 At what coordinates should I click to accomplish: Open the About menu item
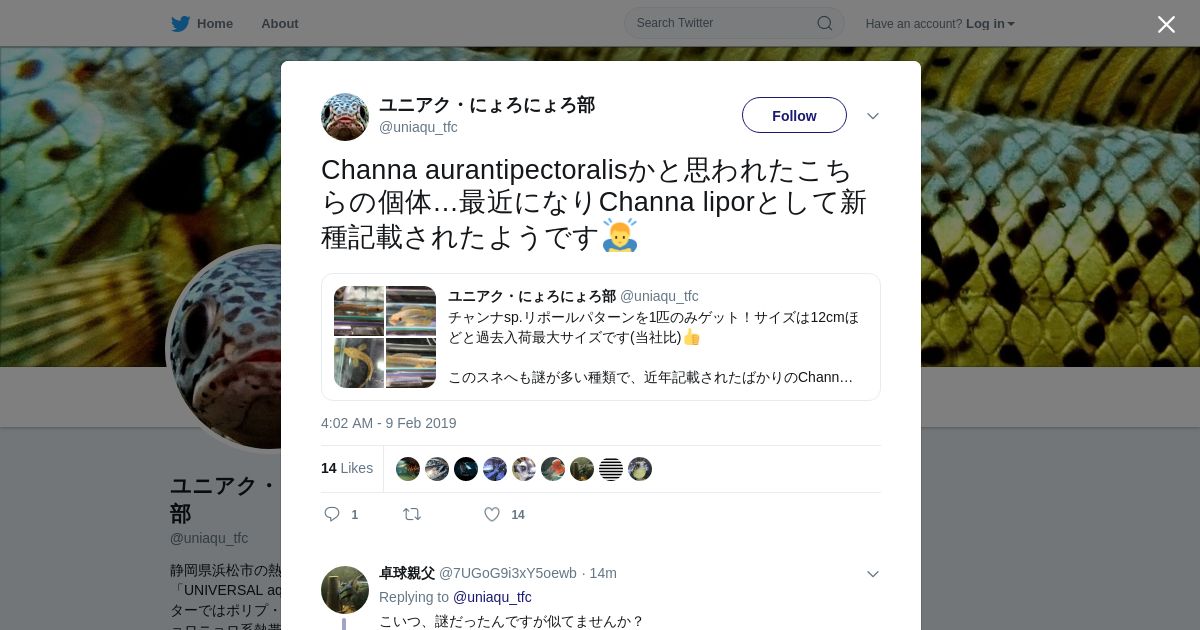(x=280, y=23)
